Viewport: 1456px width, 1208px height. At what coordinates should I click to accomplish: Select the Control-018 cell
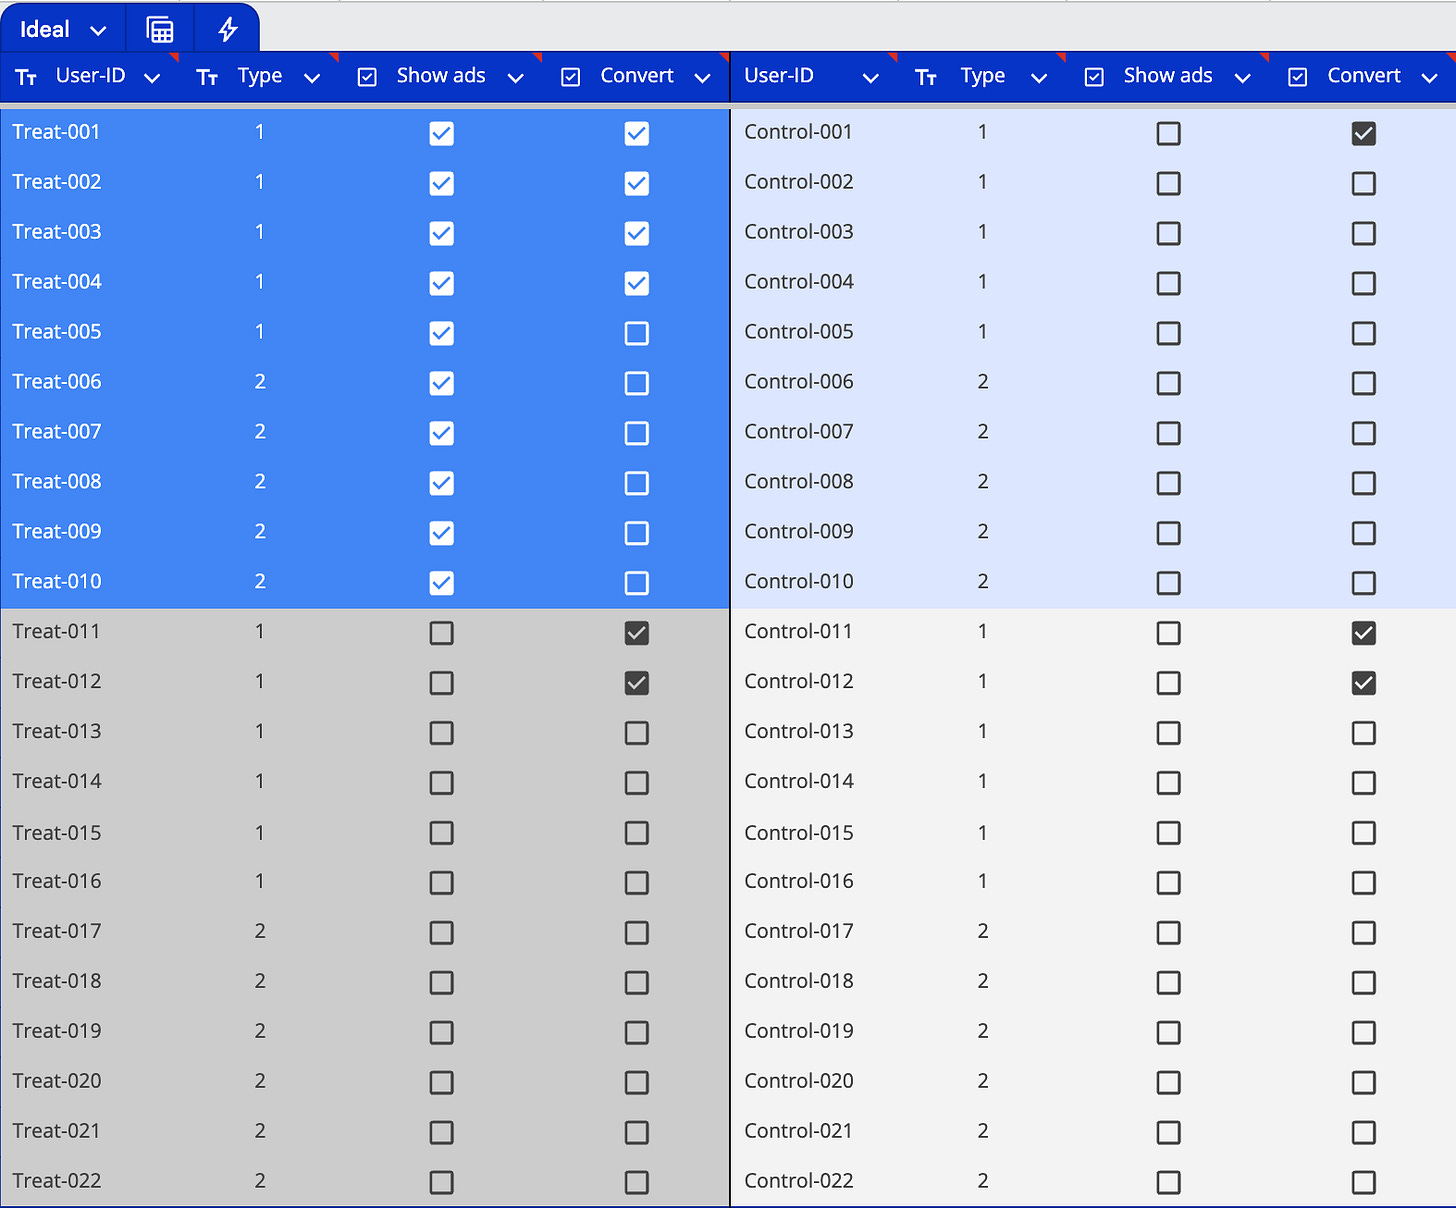pos(799,981)
